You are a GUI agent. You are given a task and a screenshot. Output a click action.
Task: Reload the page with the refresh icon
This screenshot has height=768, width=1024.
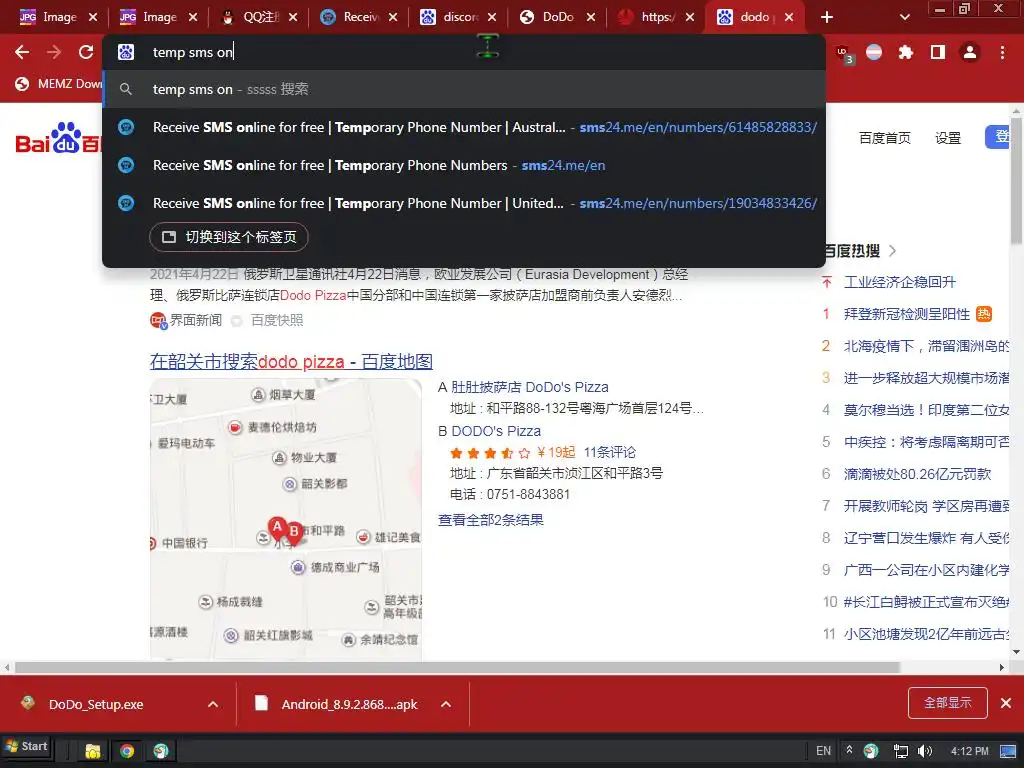(86, 52)
